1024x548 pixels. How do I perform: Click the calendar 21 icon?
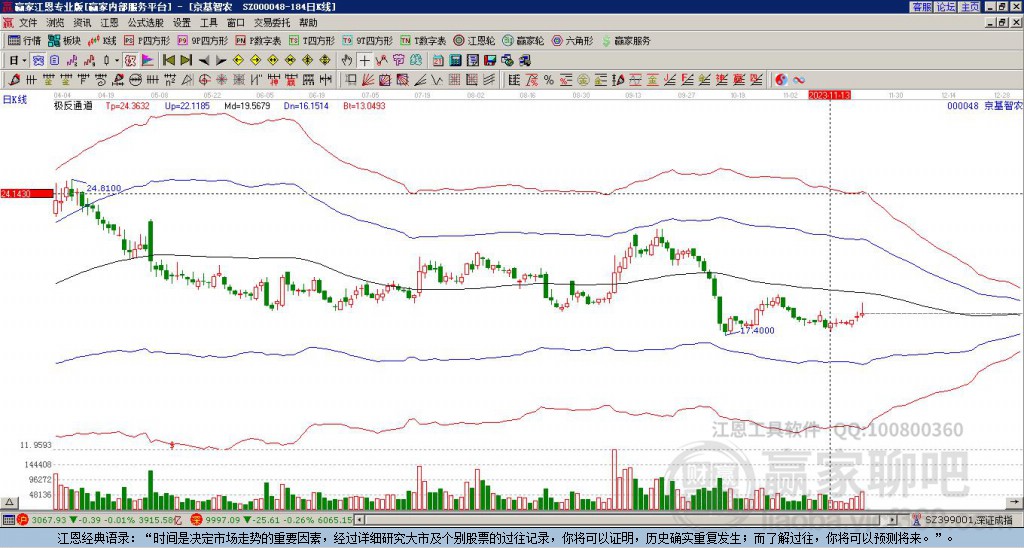[x=438, y=61]
